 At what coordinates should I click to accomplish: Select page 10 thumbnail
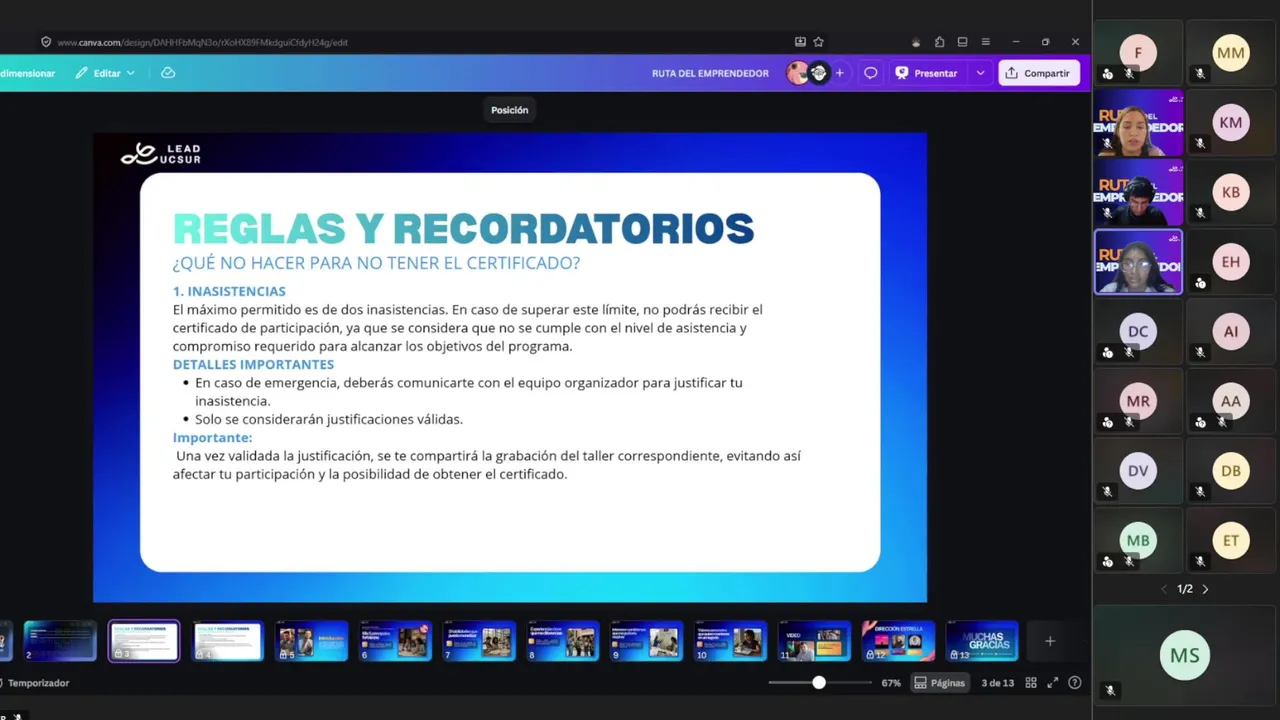[731, 641]
